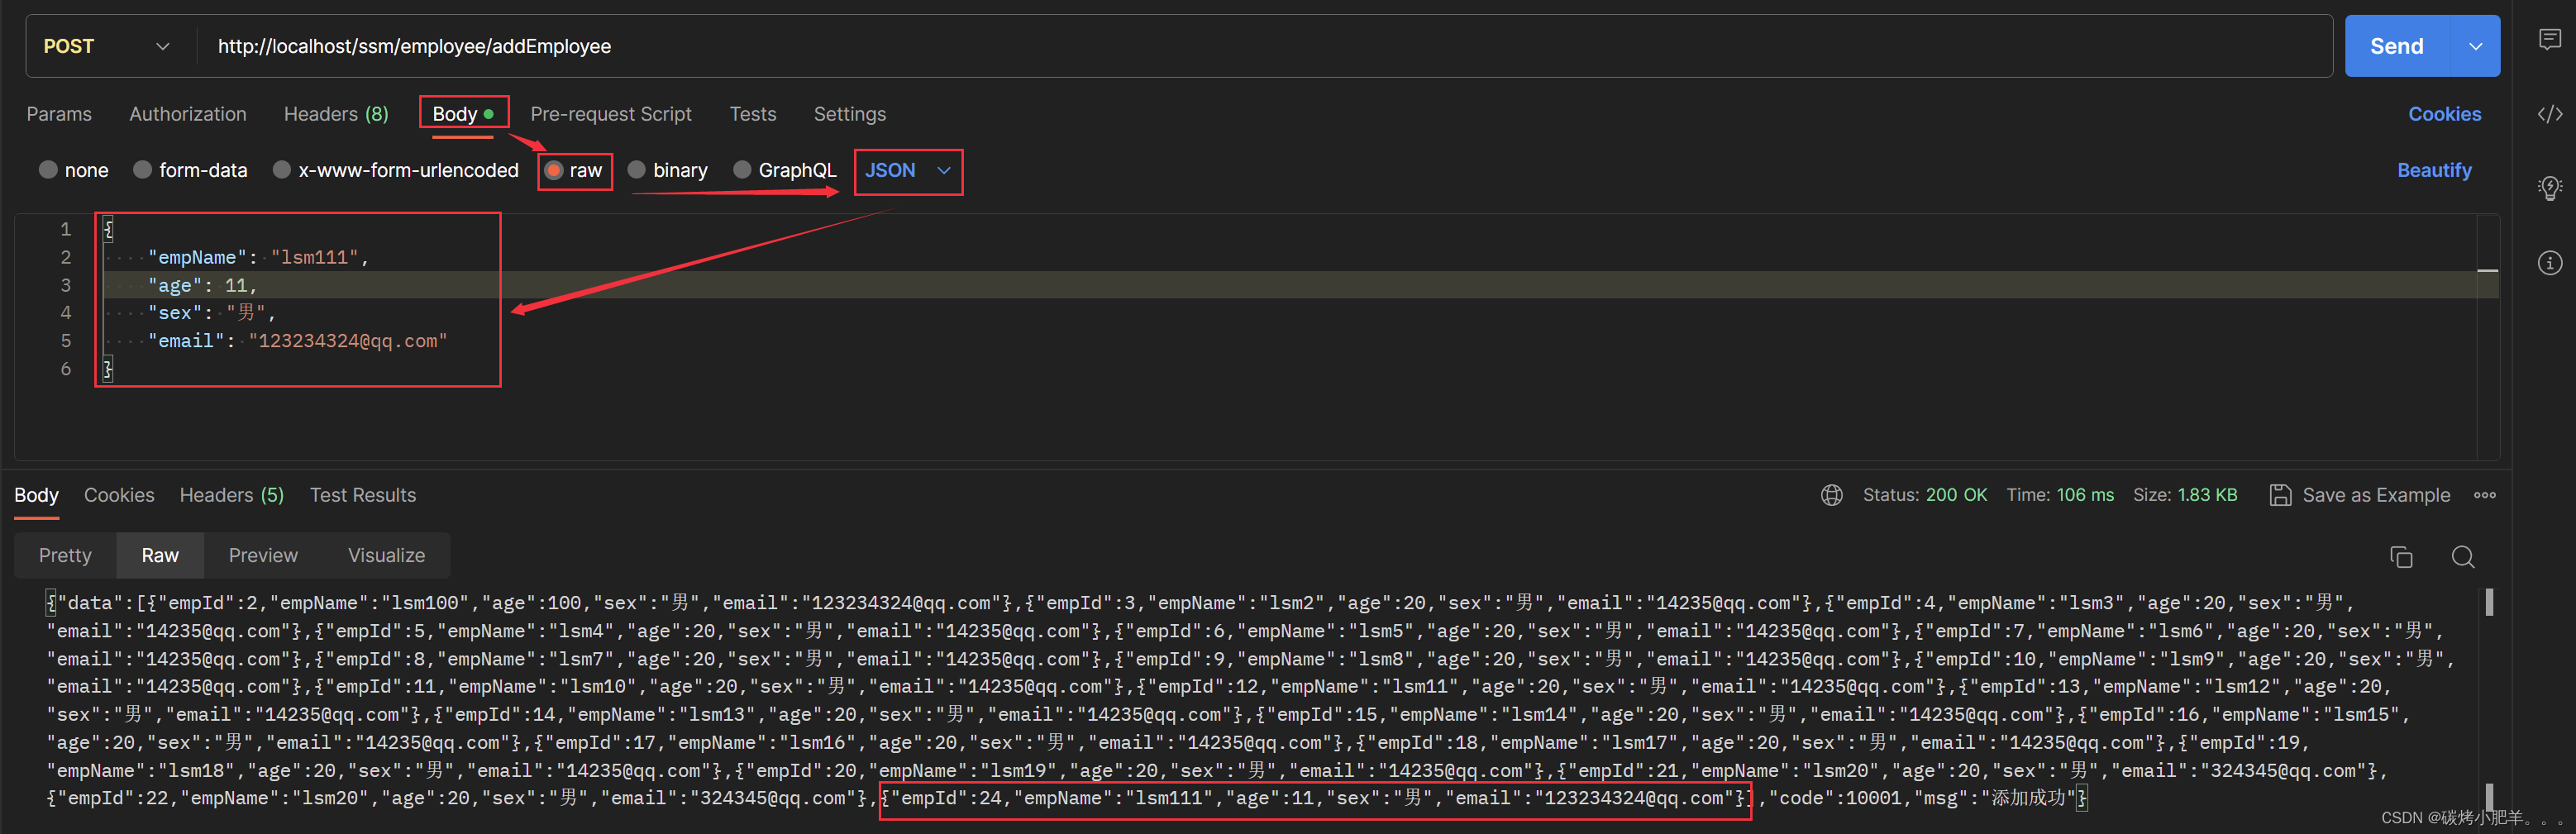Click the "empName" line in body editor
2576x834 pixels.
[258, 257]
